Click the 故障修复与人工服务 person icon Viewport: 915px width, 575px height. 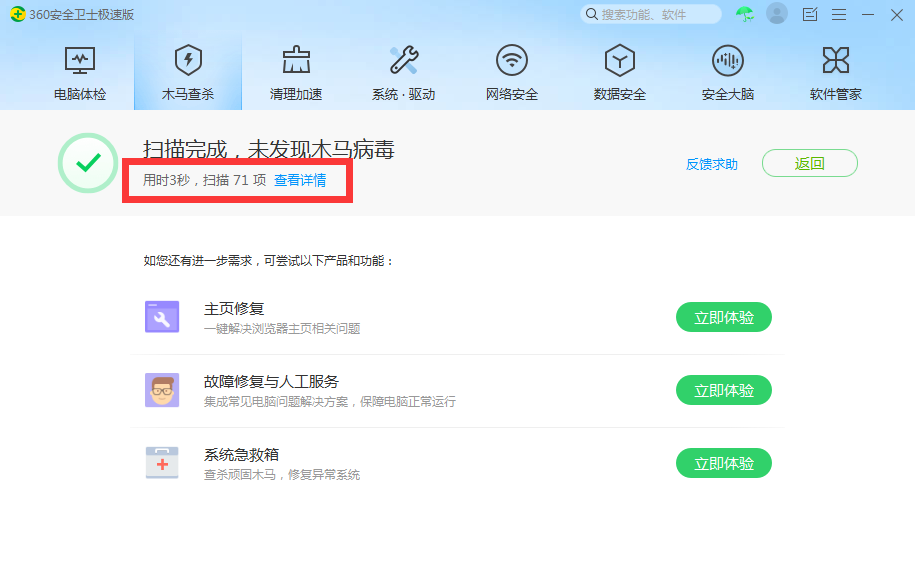162,390
